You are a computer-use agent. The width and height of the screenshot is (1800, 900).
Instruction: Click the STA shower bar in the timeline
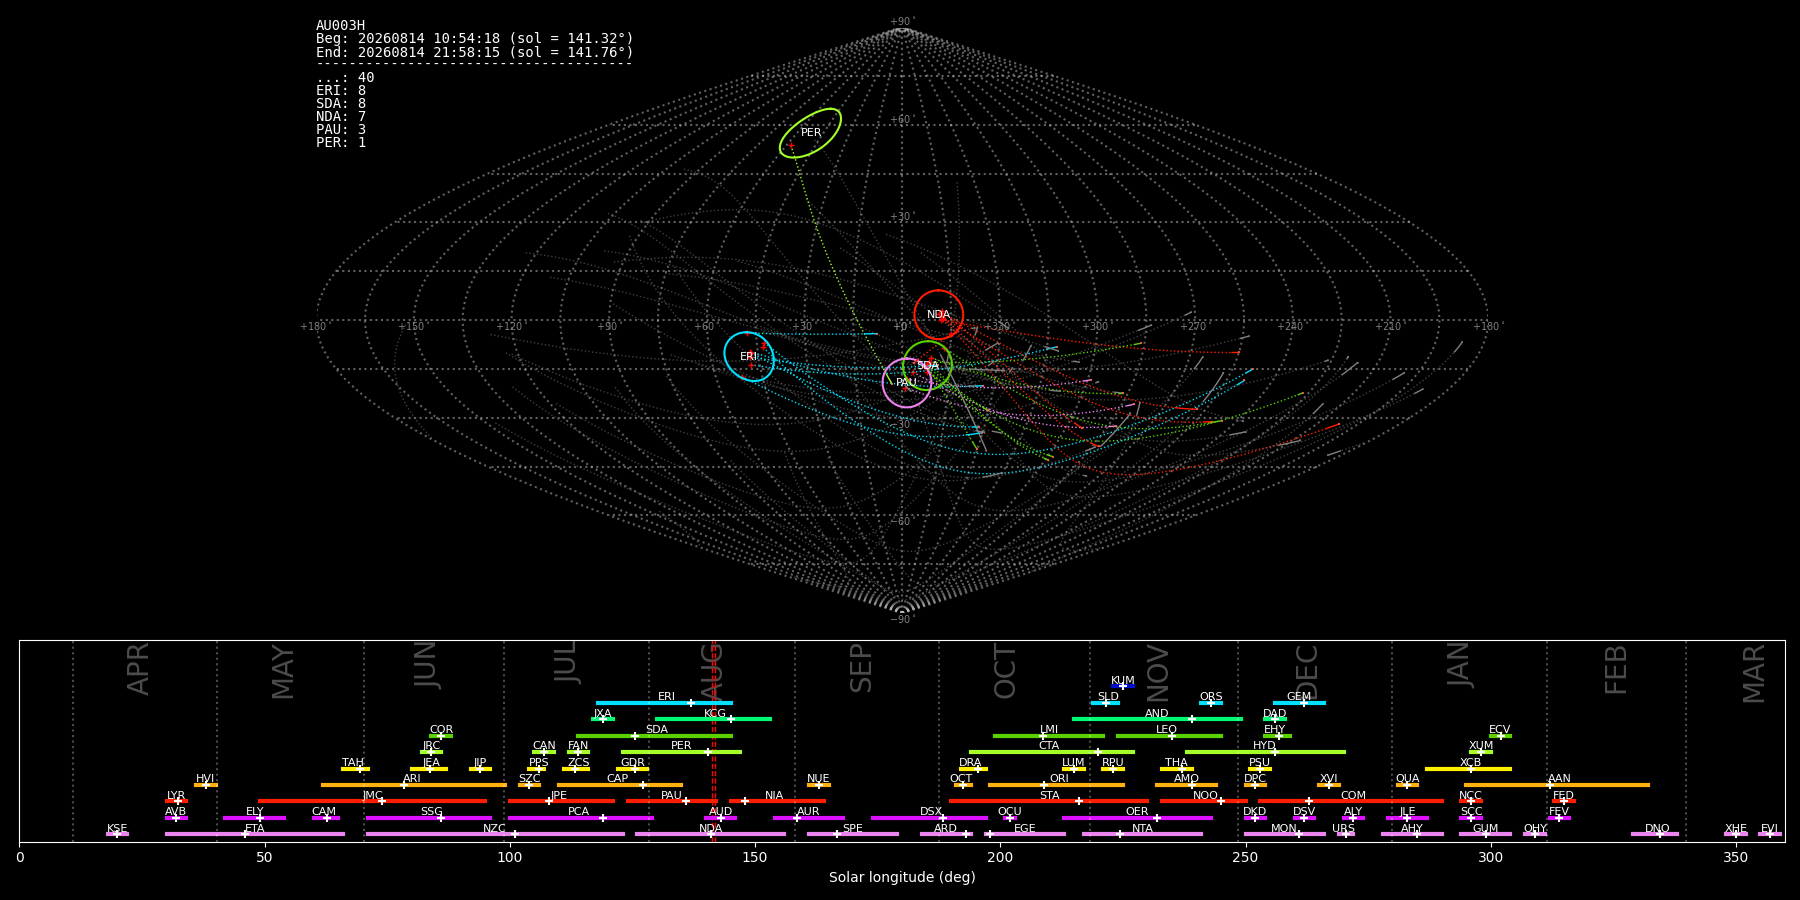1049,801
